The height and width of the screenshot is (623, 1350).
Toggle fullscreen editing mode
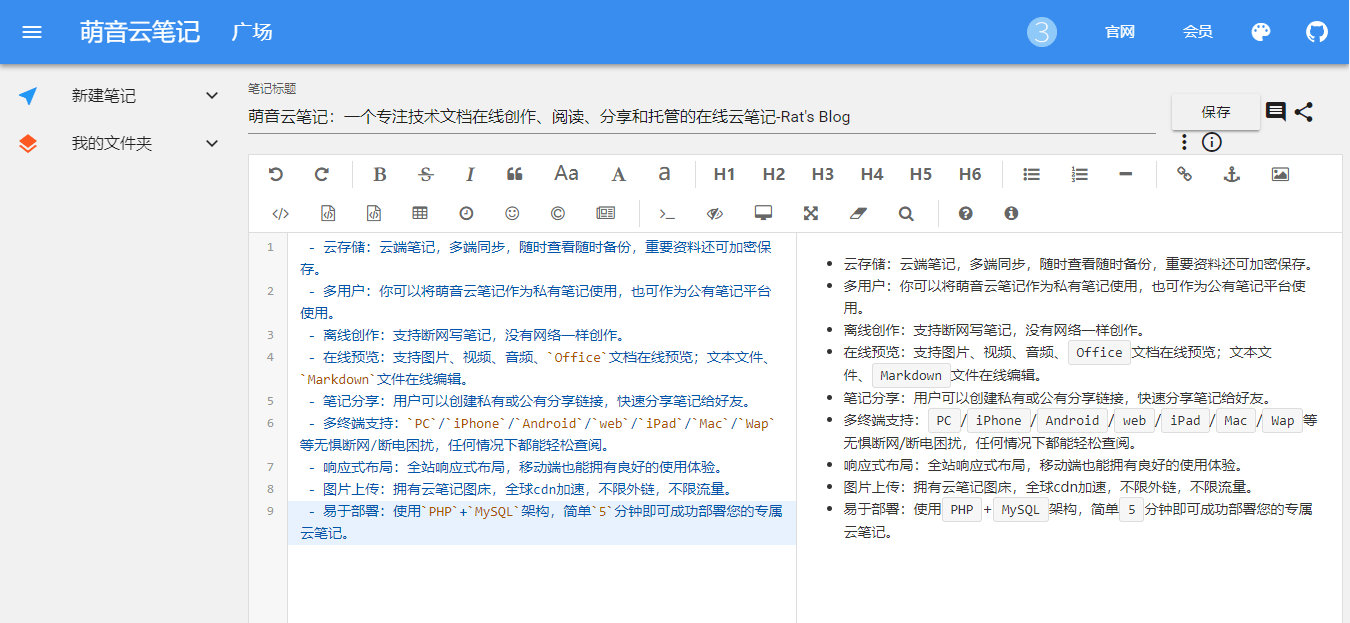(x=811, y=213)
